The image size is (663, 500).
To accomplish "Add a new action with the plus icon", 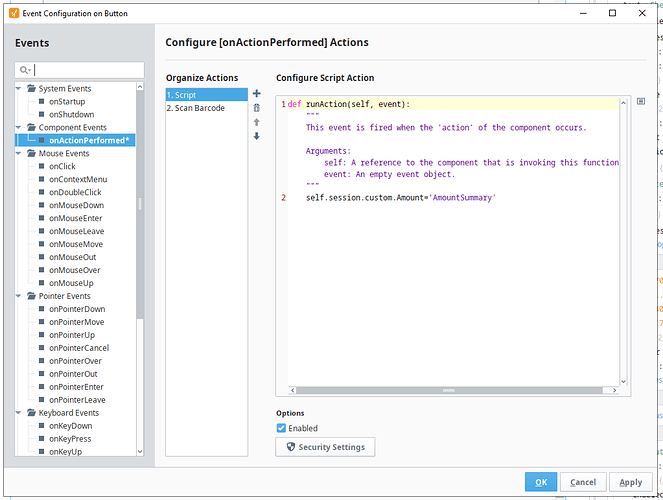I will point(256,93).
